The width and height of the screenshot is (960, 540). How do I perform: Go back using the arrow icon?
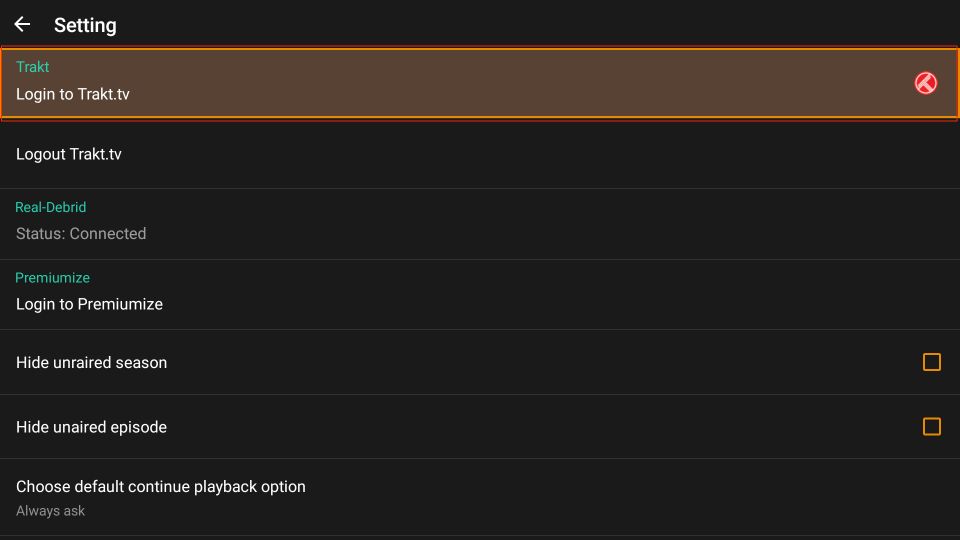tap(22, 24)
